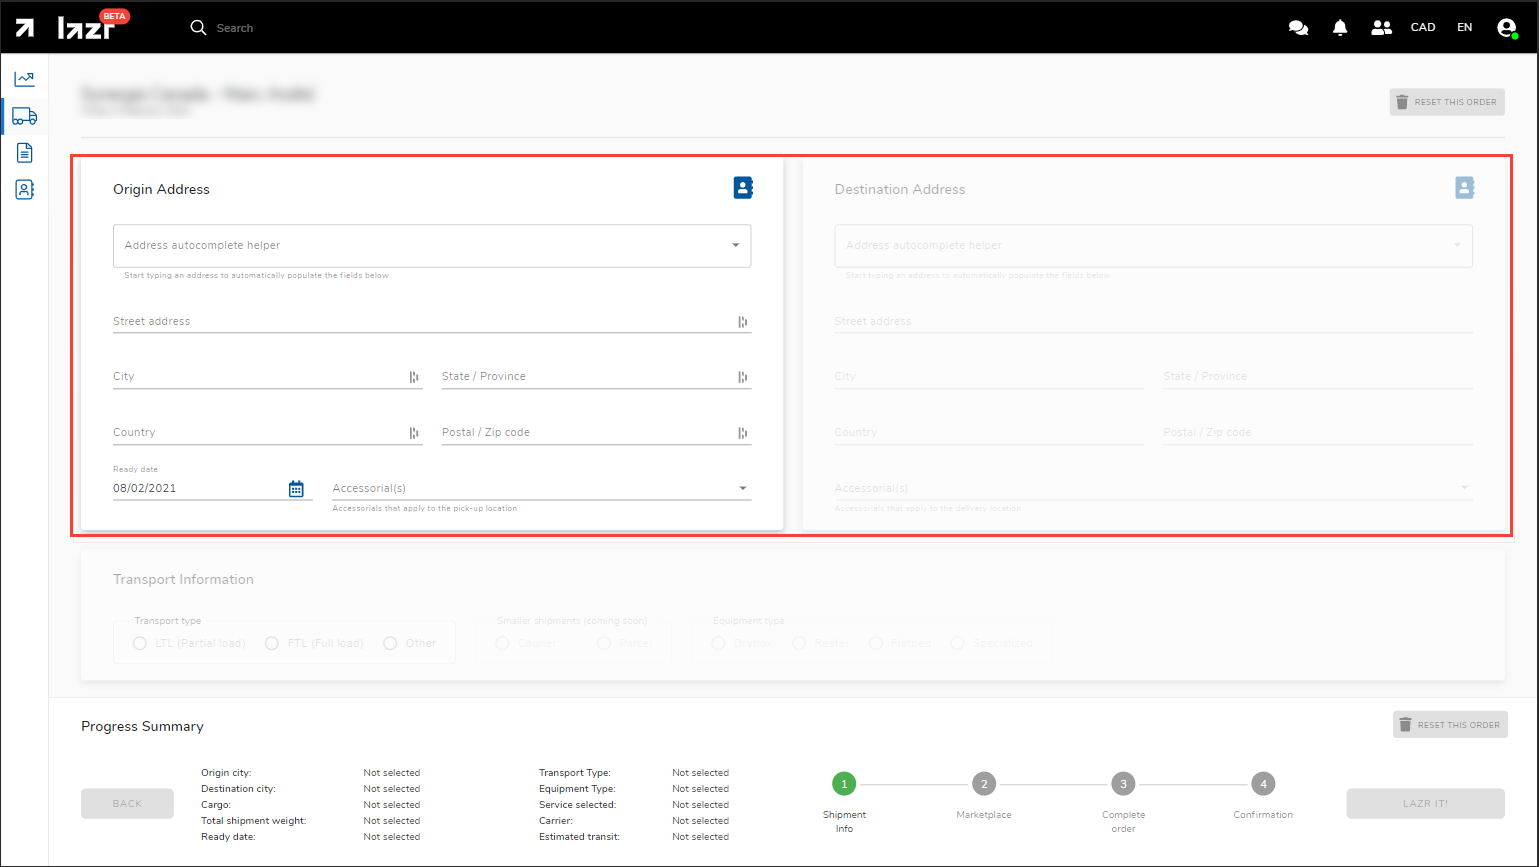Open the Ready date calendar picker
This screenshot has width=1539, height=867.
(x=296, y=489)
